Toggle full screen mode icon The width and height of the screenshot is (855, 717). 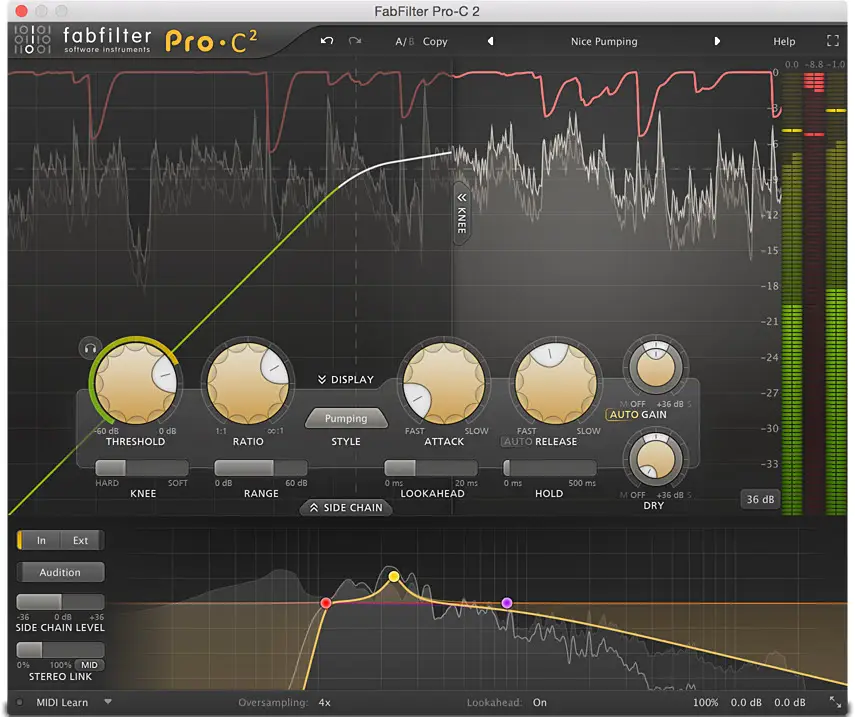833,41
